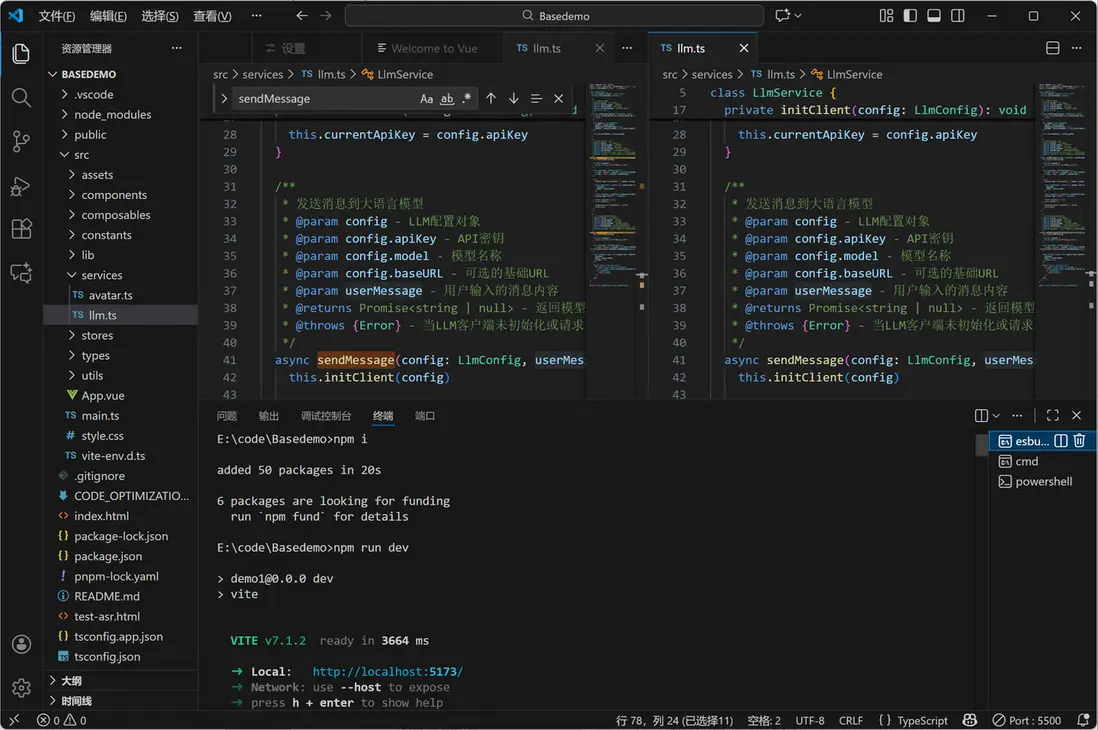Viewport: 1098px width, 730px height.
Task: Open Manage settings gear icon
Action: [x=21, y=688]
